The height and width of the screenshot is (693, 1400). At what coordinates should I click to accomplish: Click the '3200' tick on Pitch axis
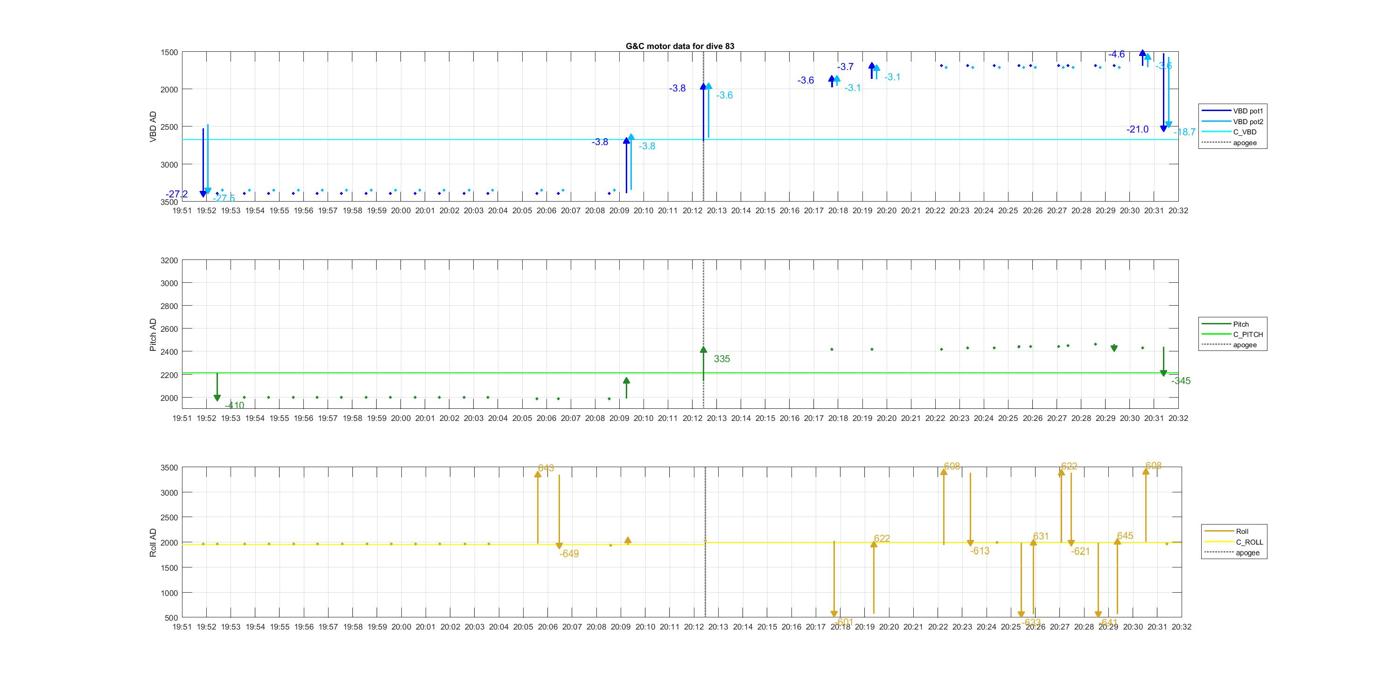(169, 260)
